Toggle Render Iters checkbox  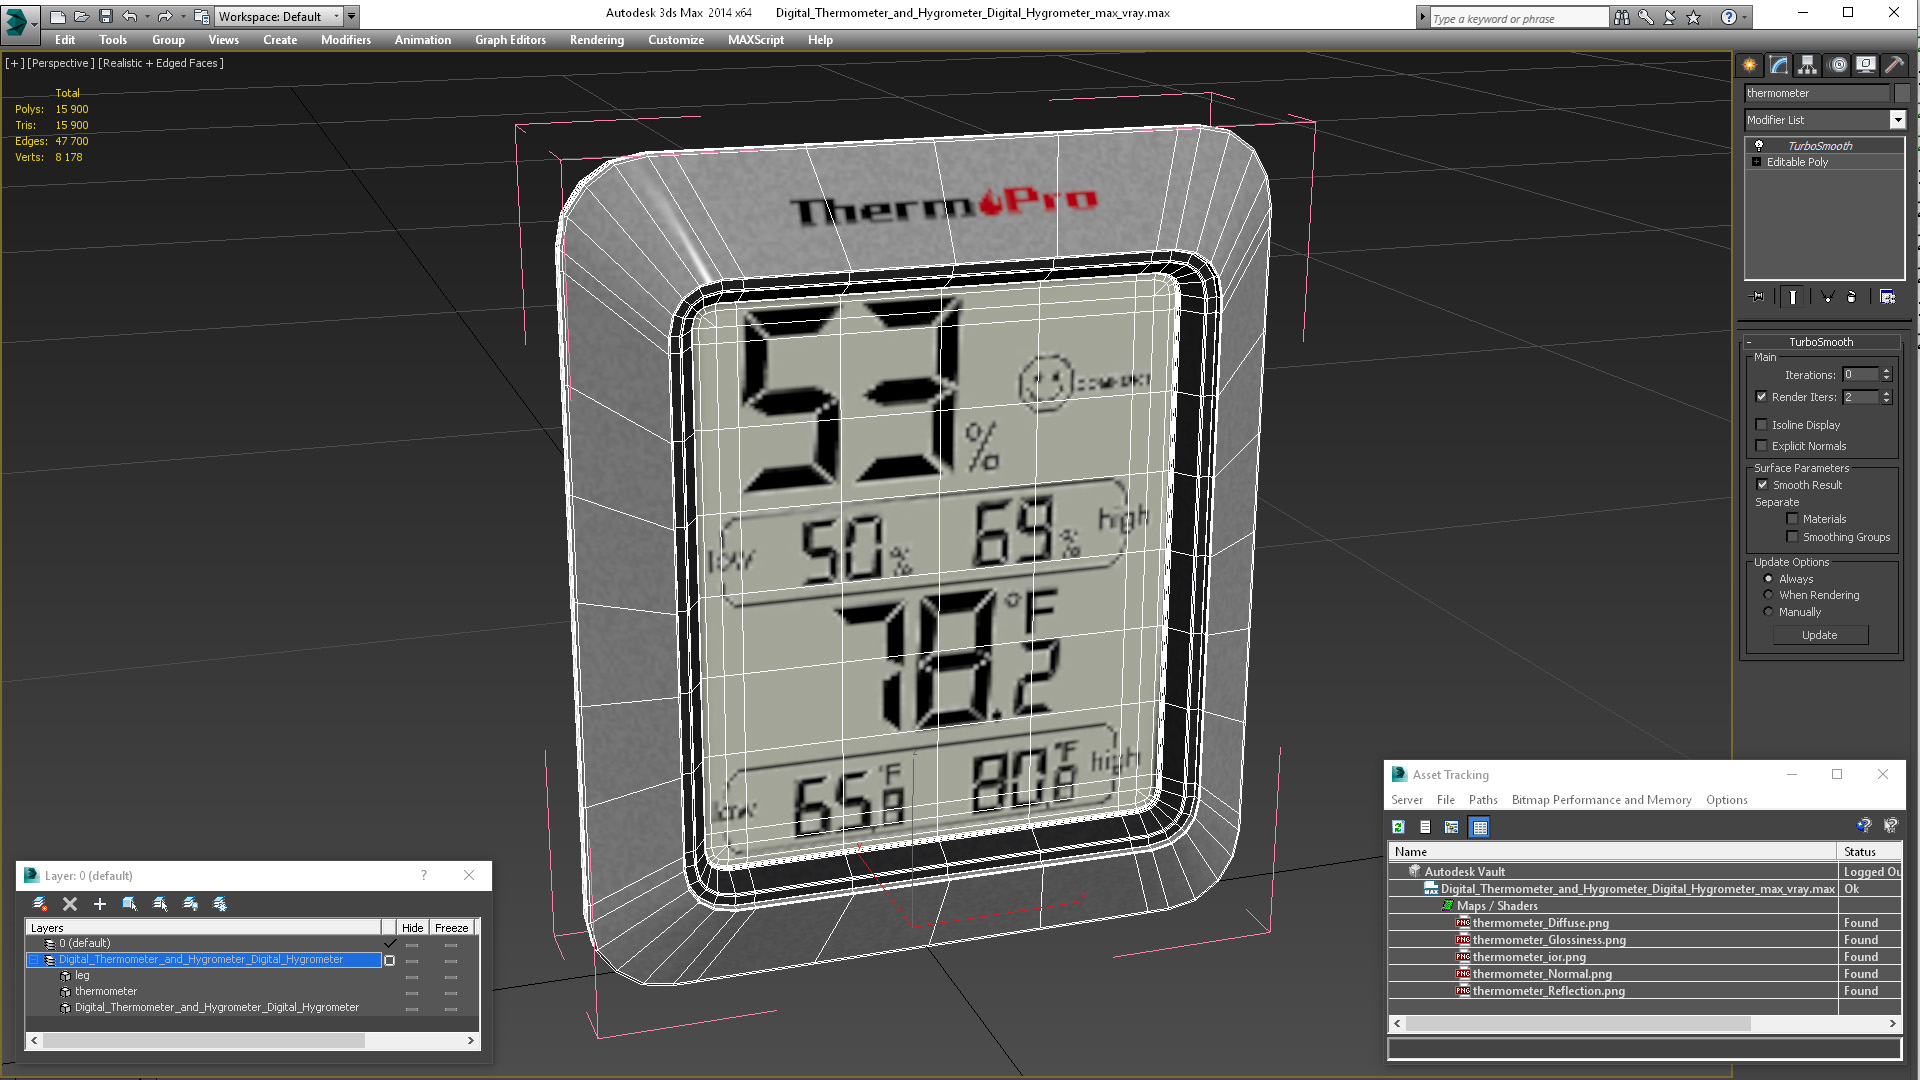(x=1762, y=397)
